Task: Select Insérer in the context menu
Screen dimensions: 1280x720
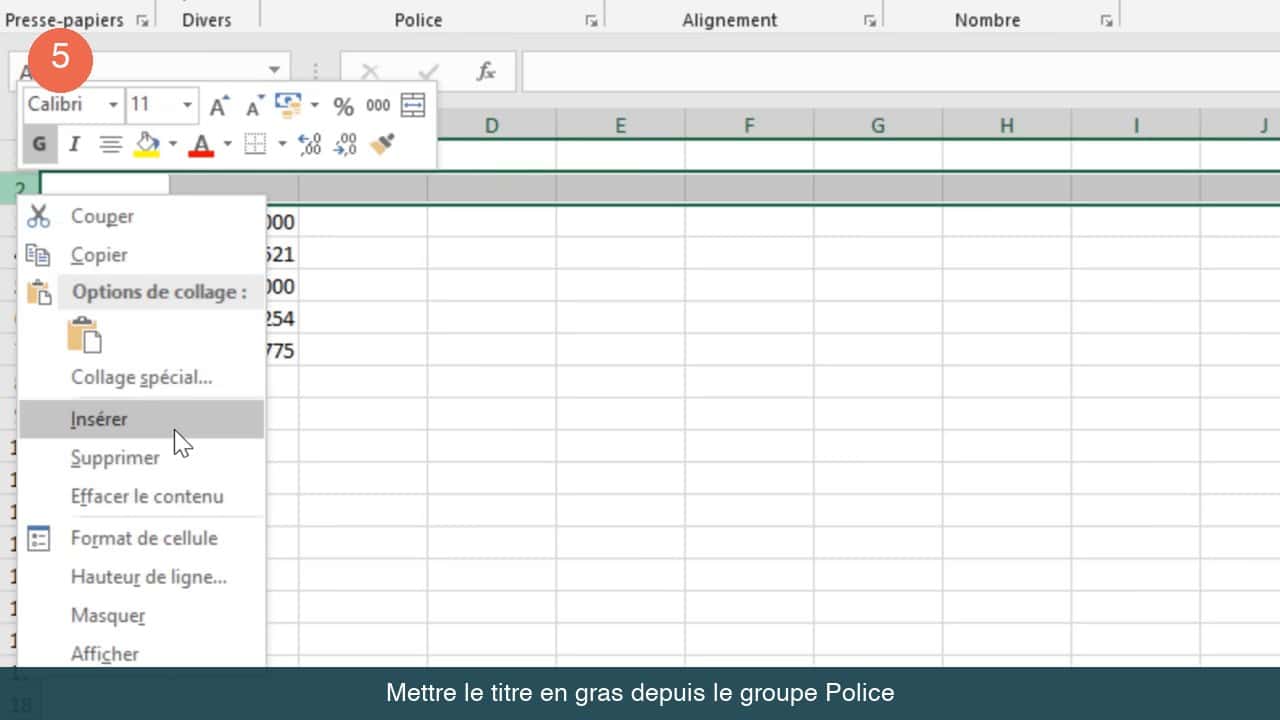Action: tap(141, 419)
